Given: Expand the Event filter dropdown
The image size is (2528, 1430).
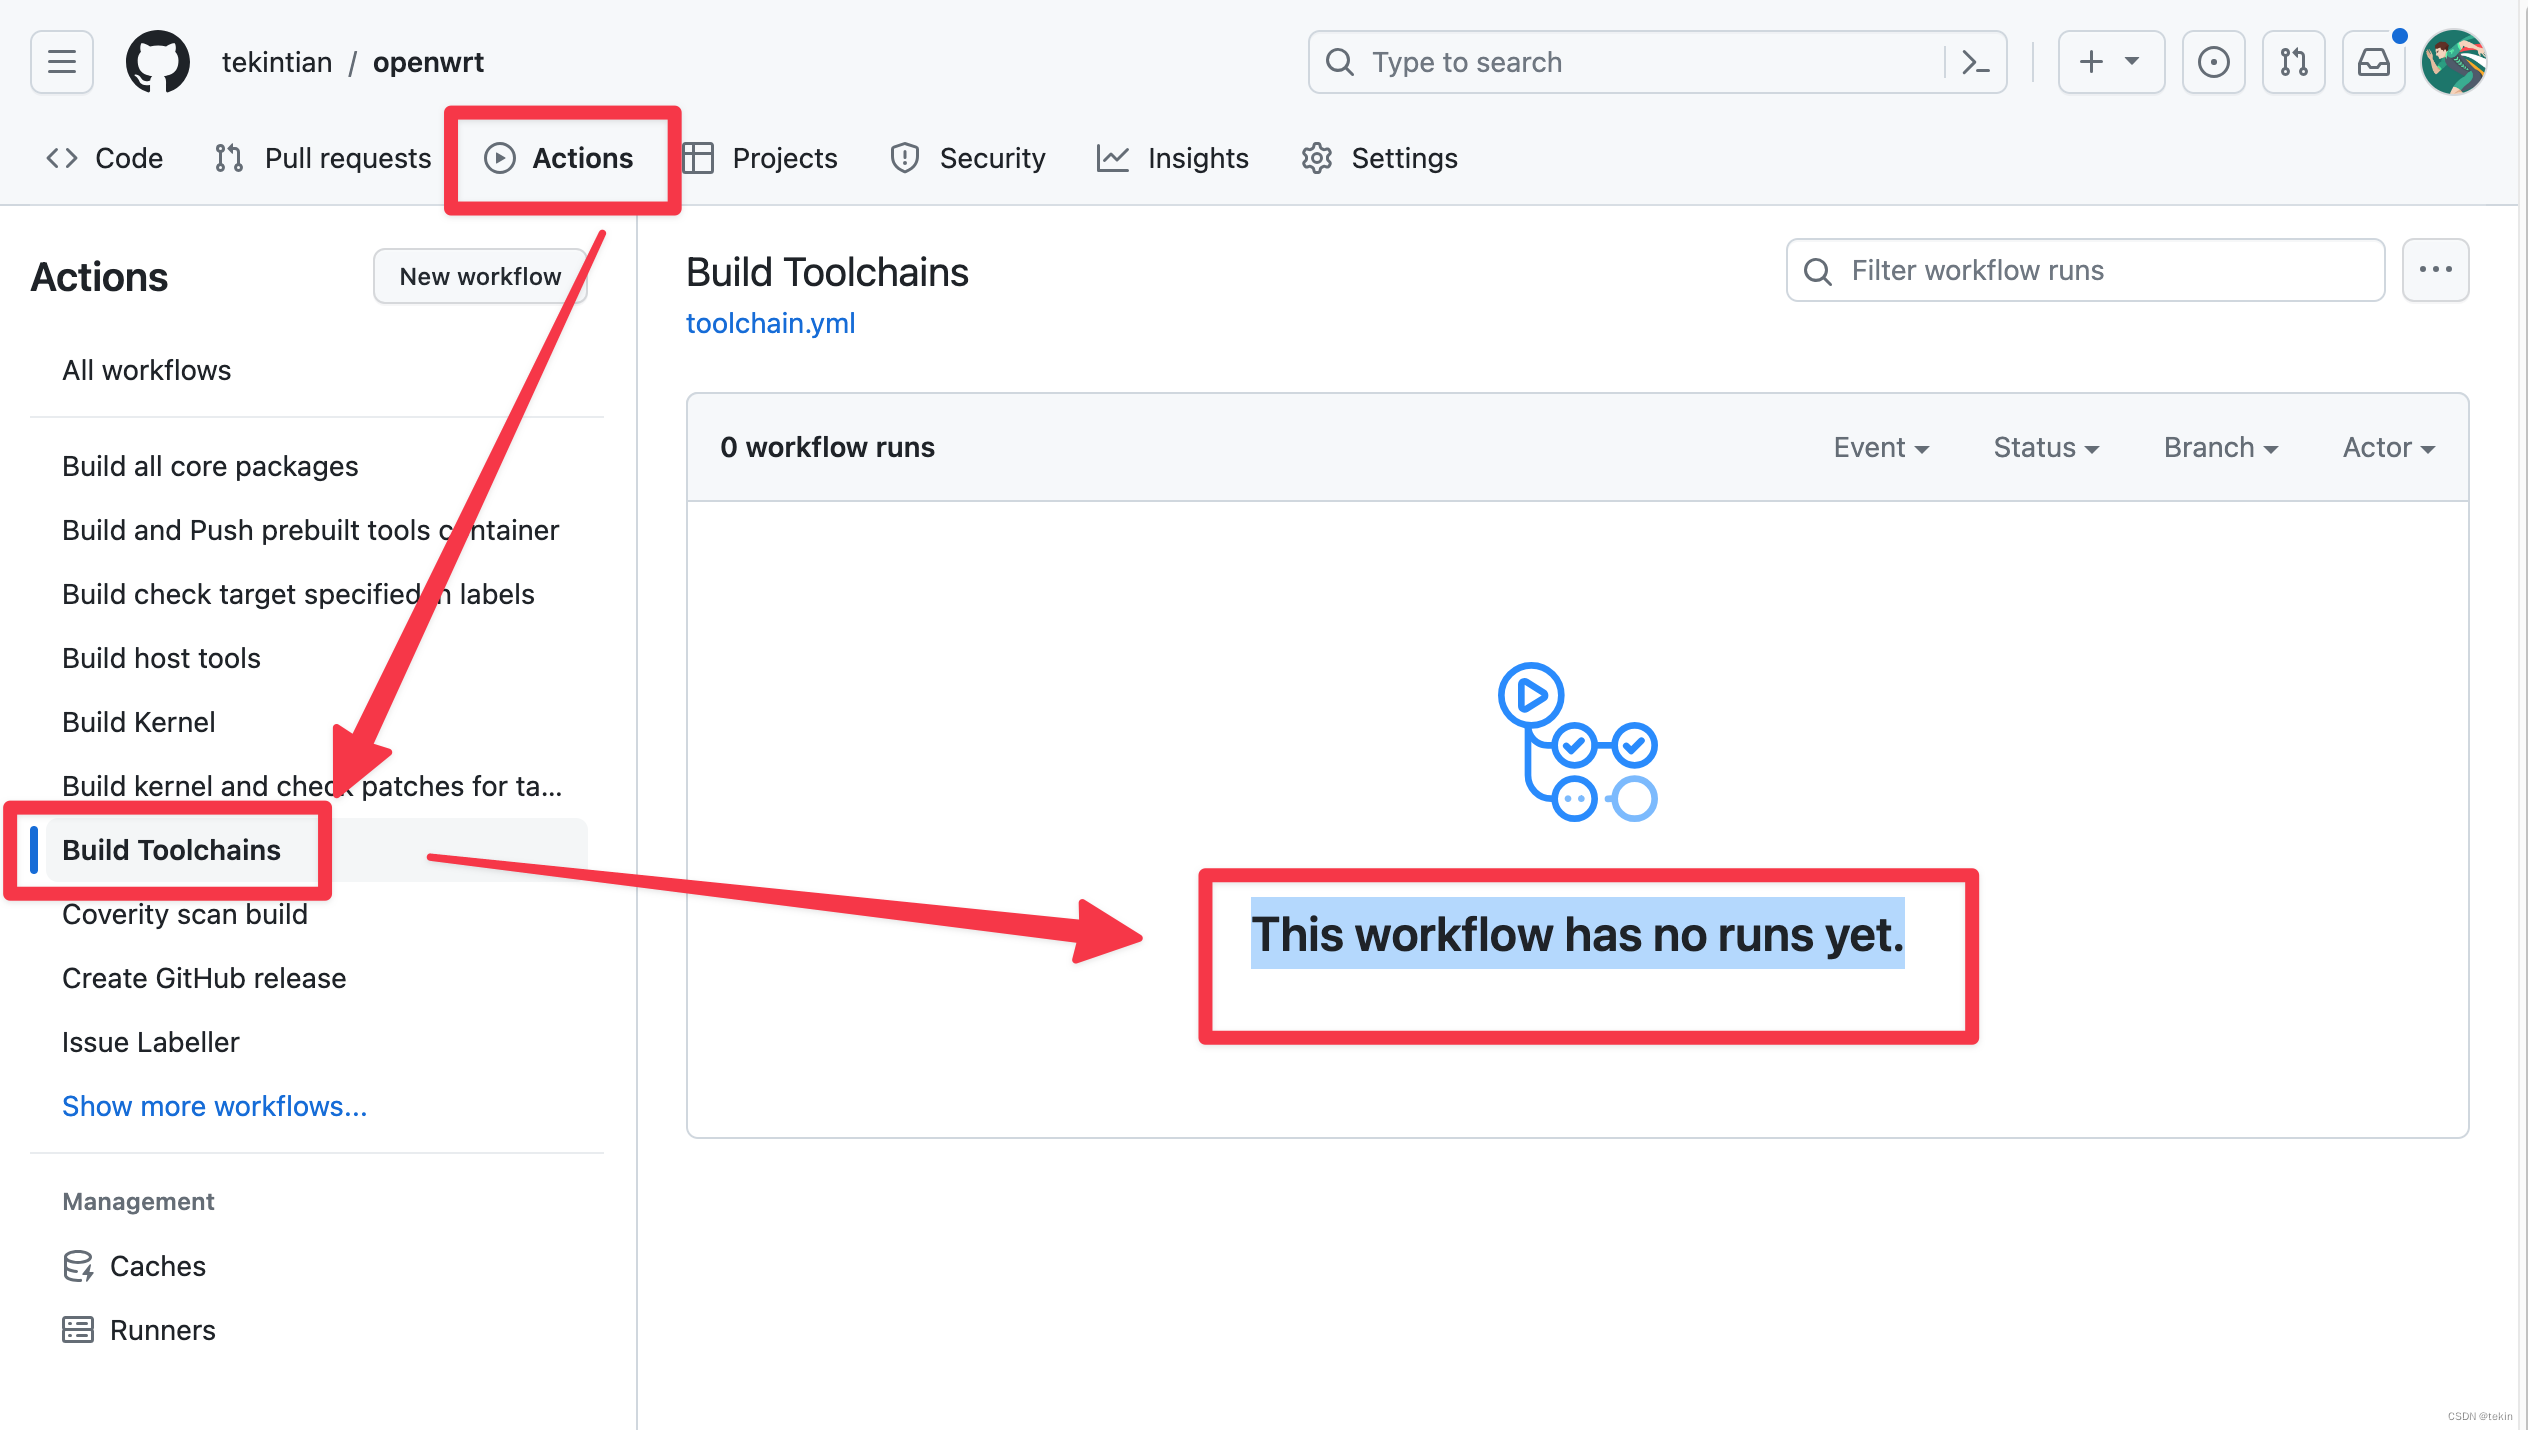Looking at the screenshot, I should pyautogui.click(x=1881, y=448).
